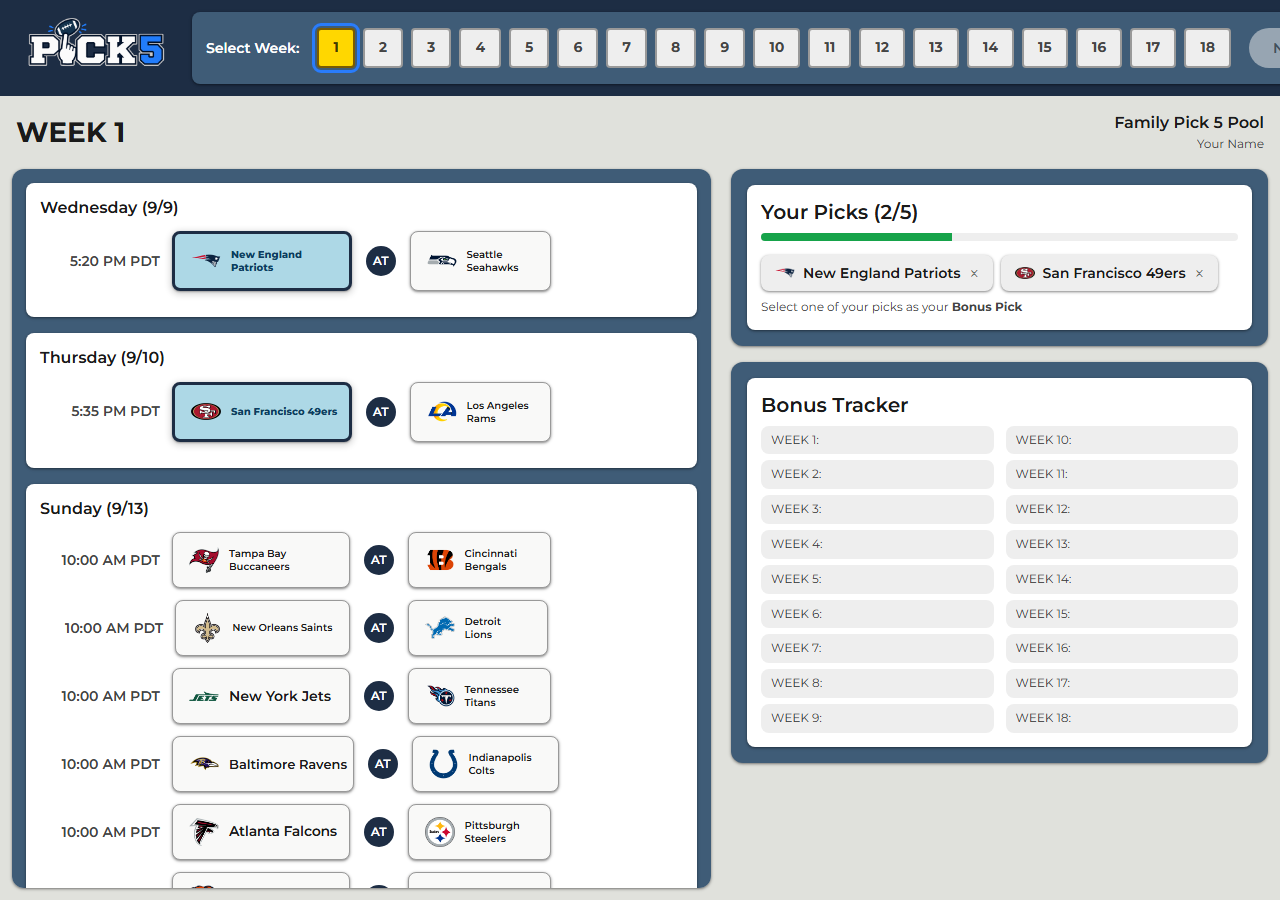The image size is (1280, 900).
Task: Switch to week 9
Action: 724,48
